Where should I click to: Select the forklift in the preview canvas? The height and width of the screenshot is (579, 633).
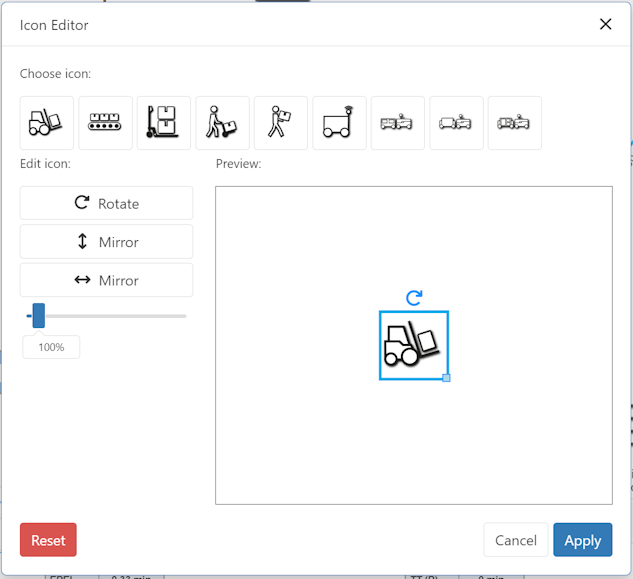point(414,345)
